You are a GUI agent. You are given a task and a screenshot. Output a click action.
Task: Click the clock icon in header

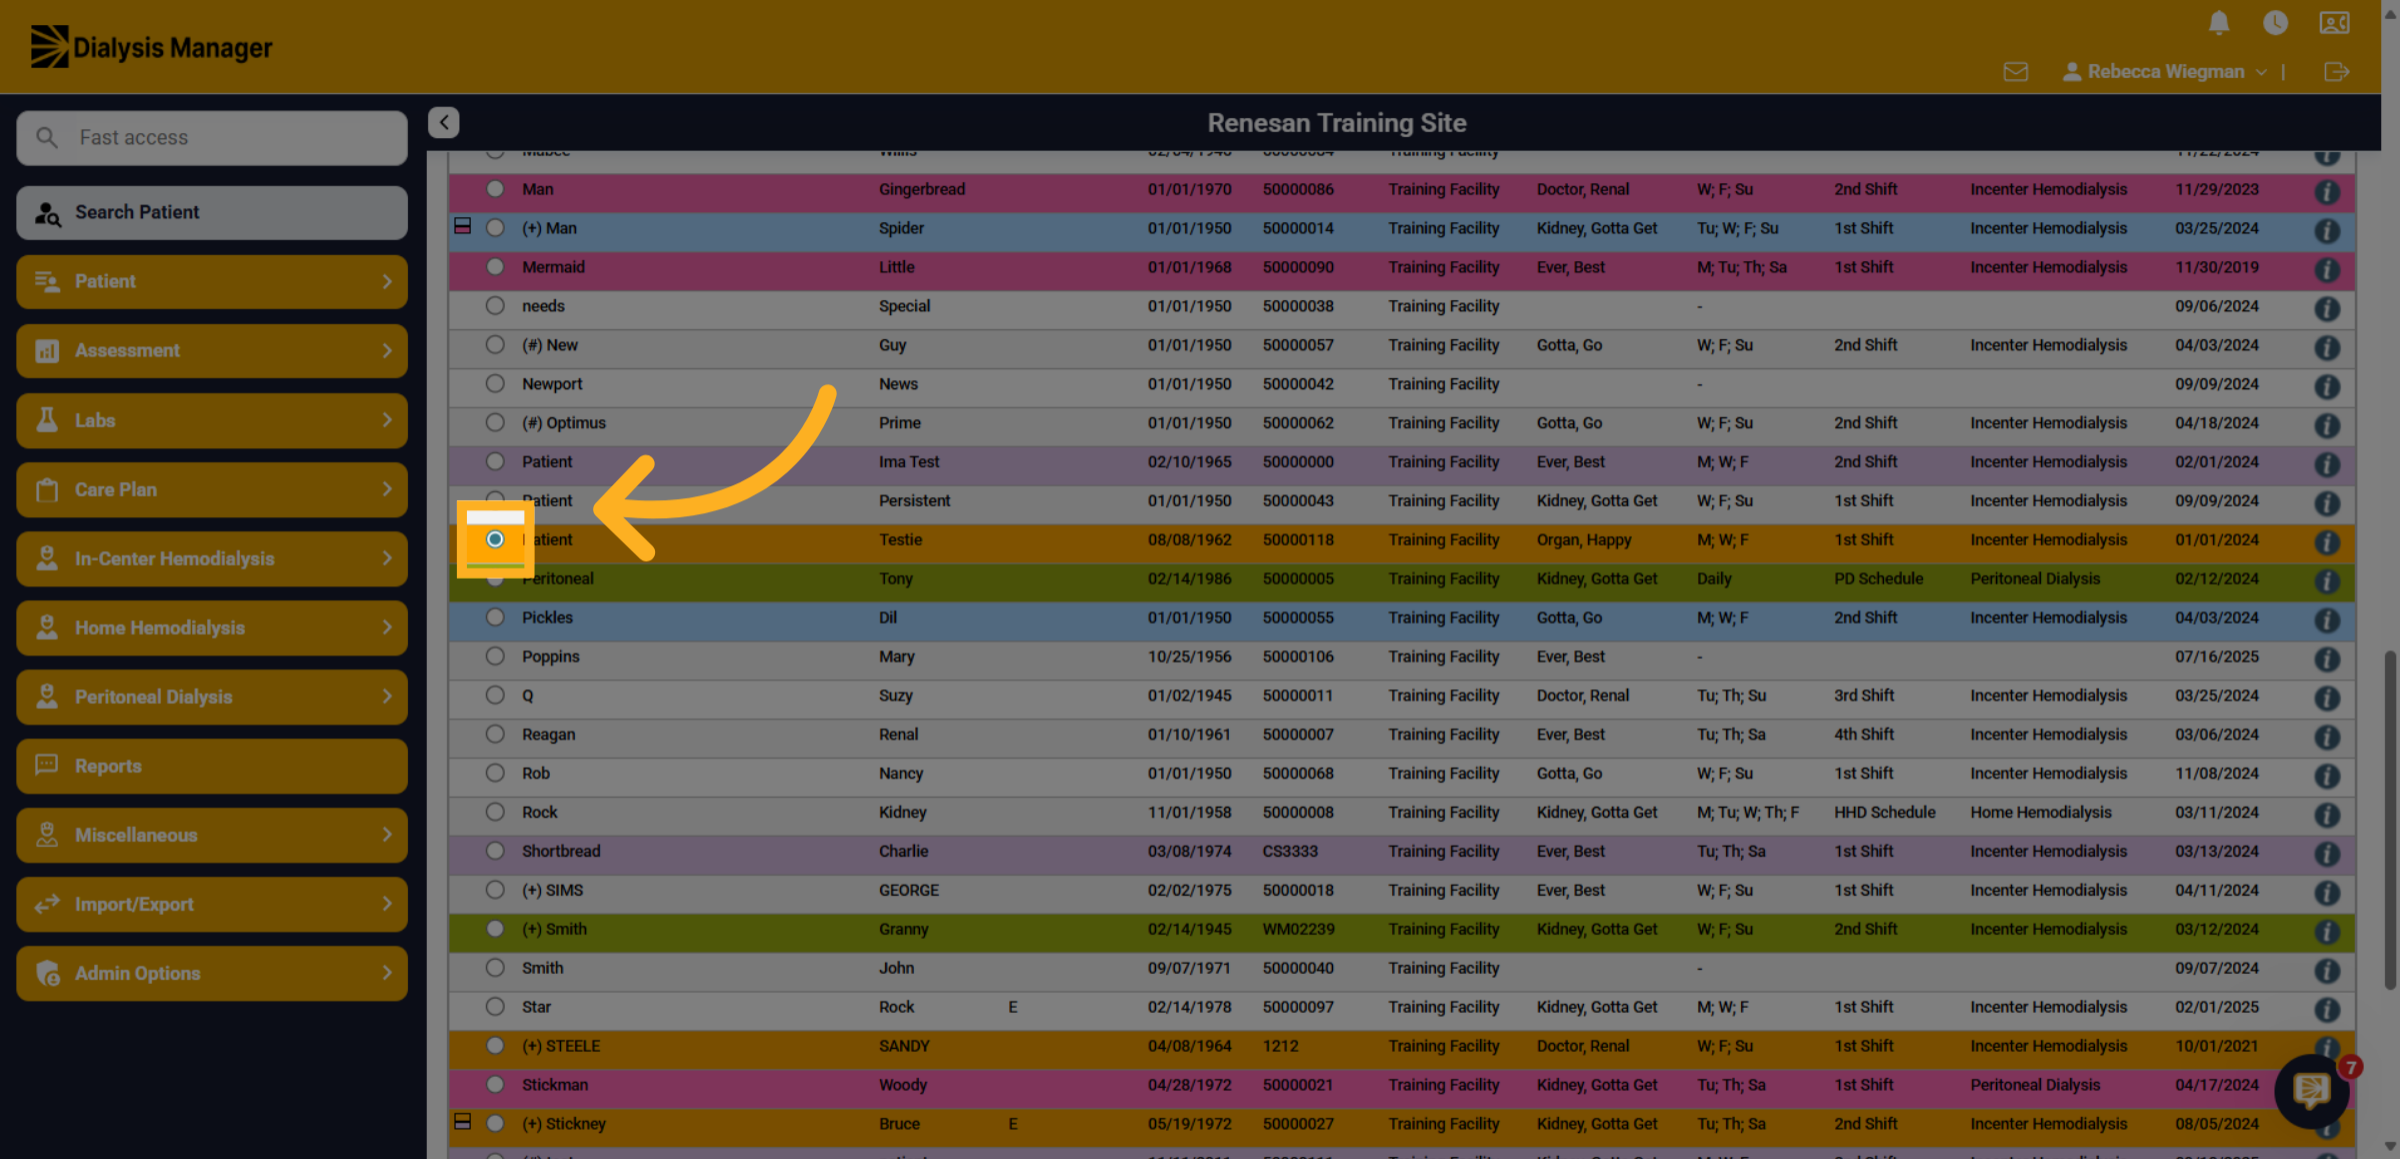[x=2275, y=23]
